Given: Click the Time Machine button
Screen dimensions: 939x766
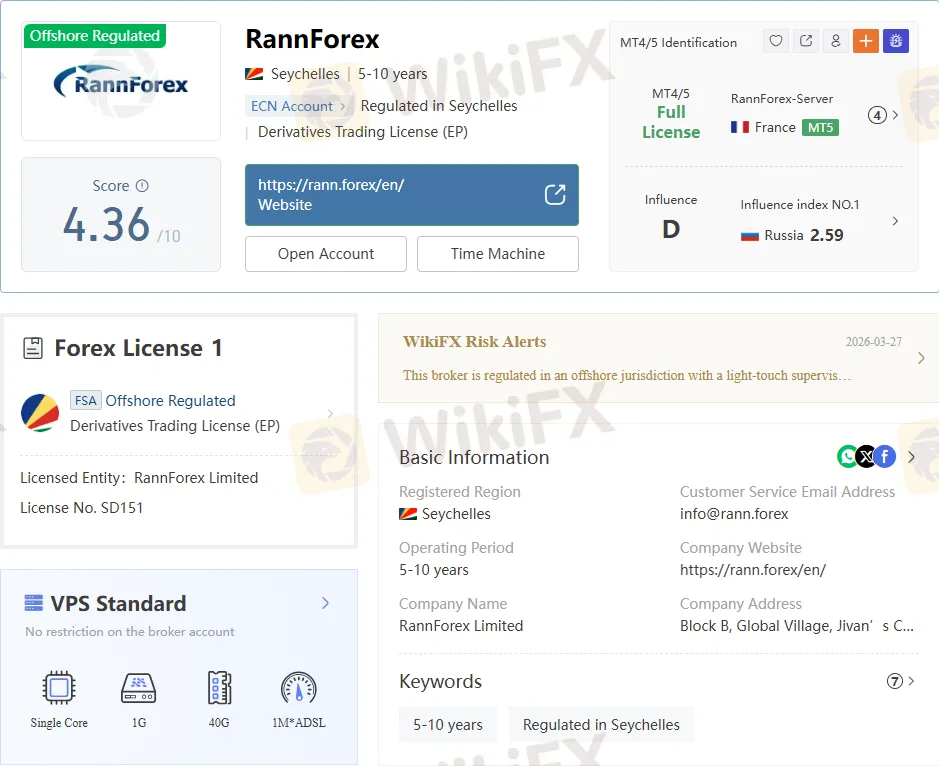Looking at the screenshot, I should pyautogui.click(x=498, y=254).
